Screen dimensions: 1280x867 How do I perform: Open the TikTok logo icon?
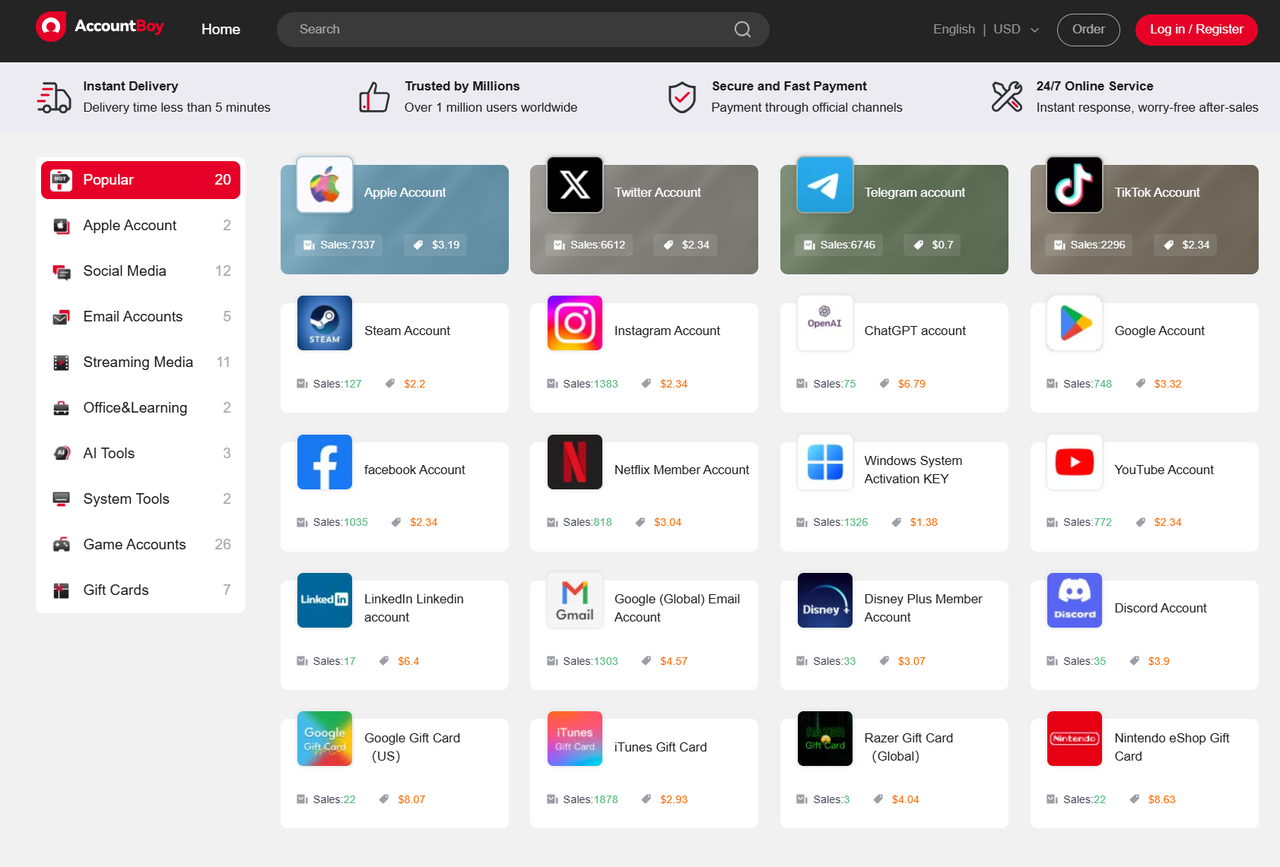(1075, 184)
